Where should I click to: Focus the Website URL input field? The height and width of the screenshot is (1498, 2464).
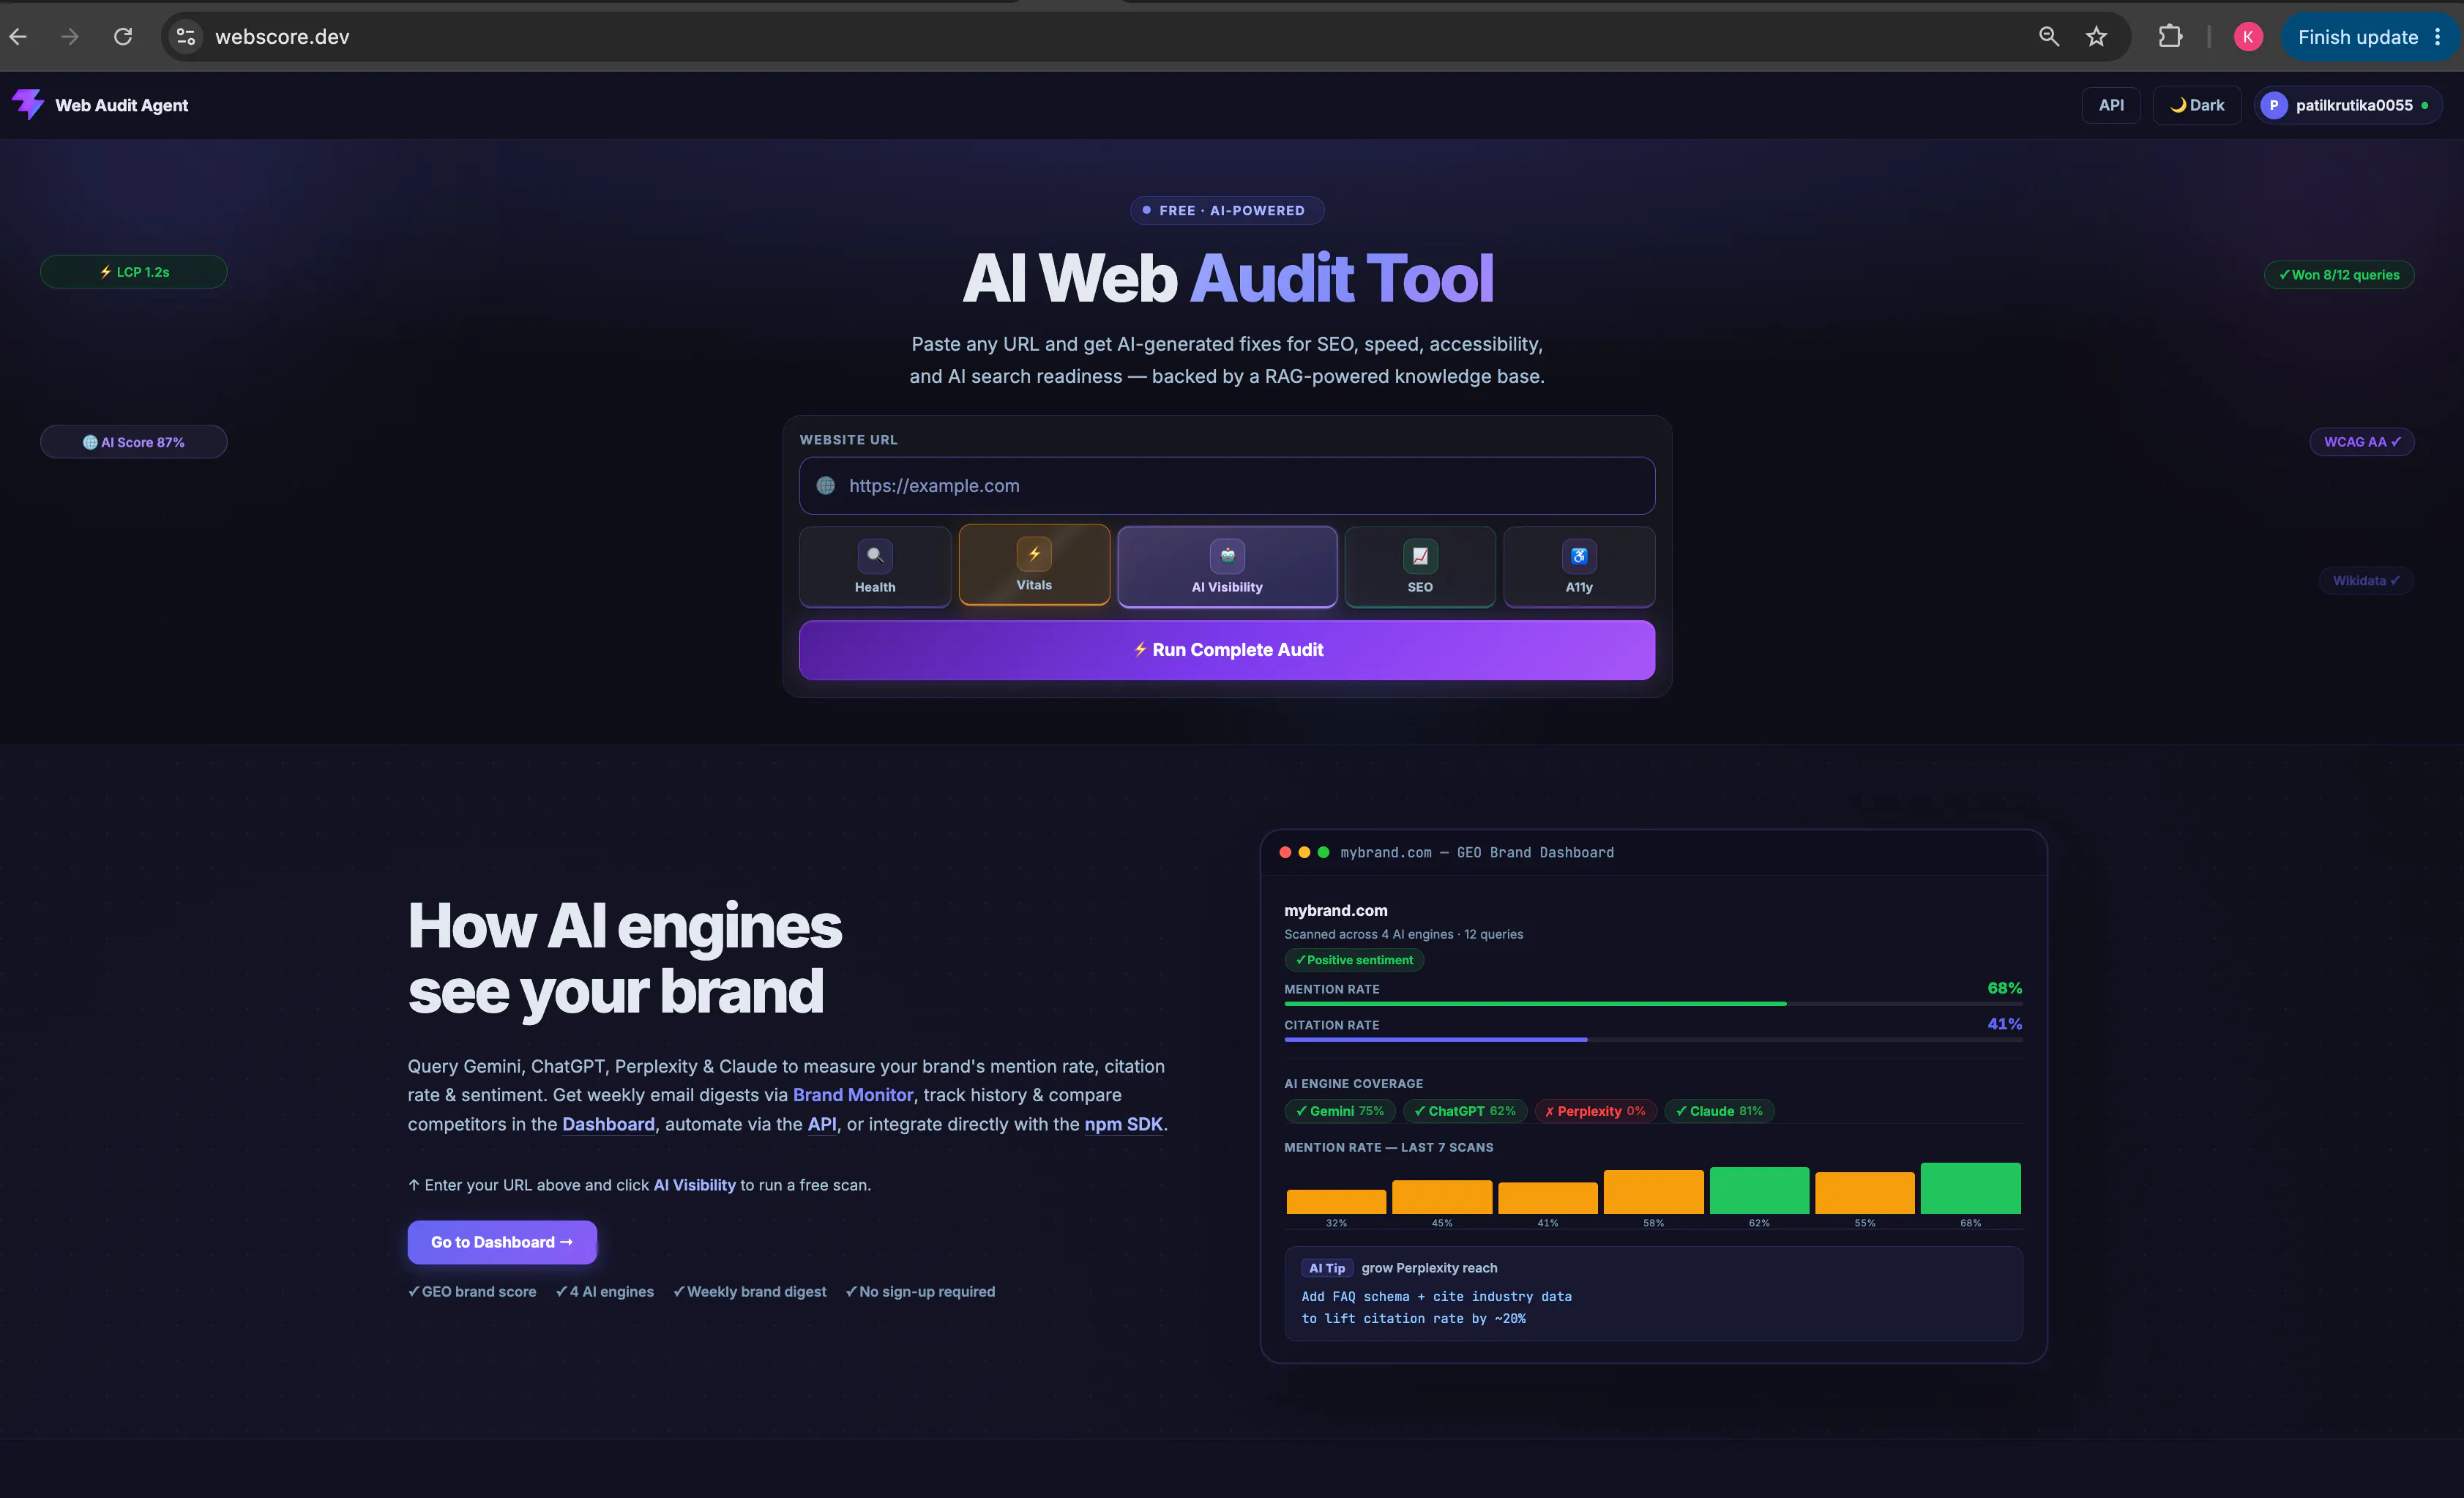point(1227,486)
